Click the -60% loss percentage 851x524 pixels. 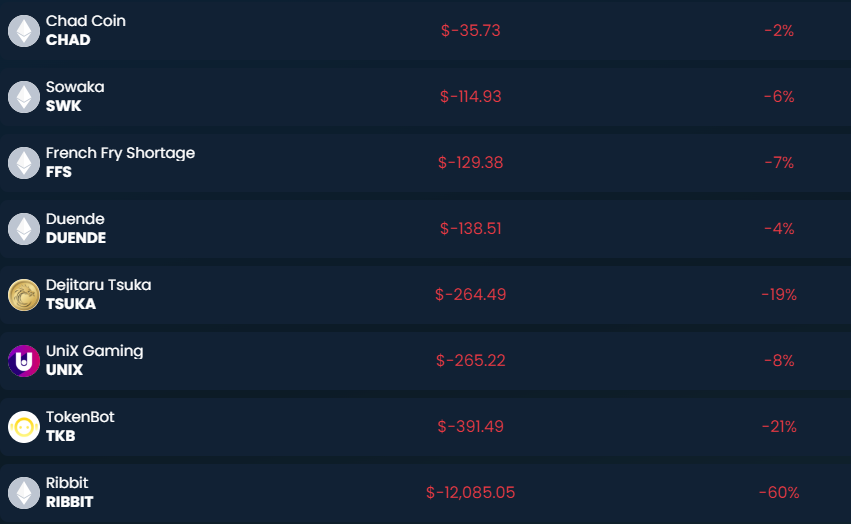[778, 493]
